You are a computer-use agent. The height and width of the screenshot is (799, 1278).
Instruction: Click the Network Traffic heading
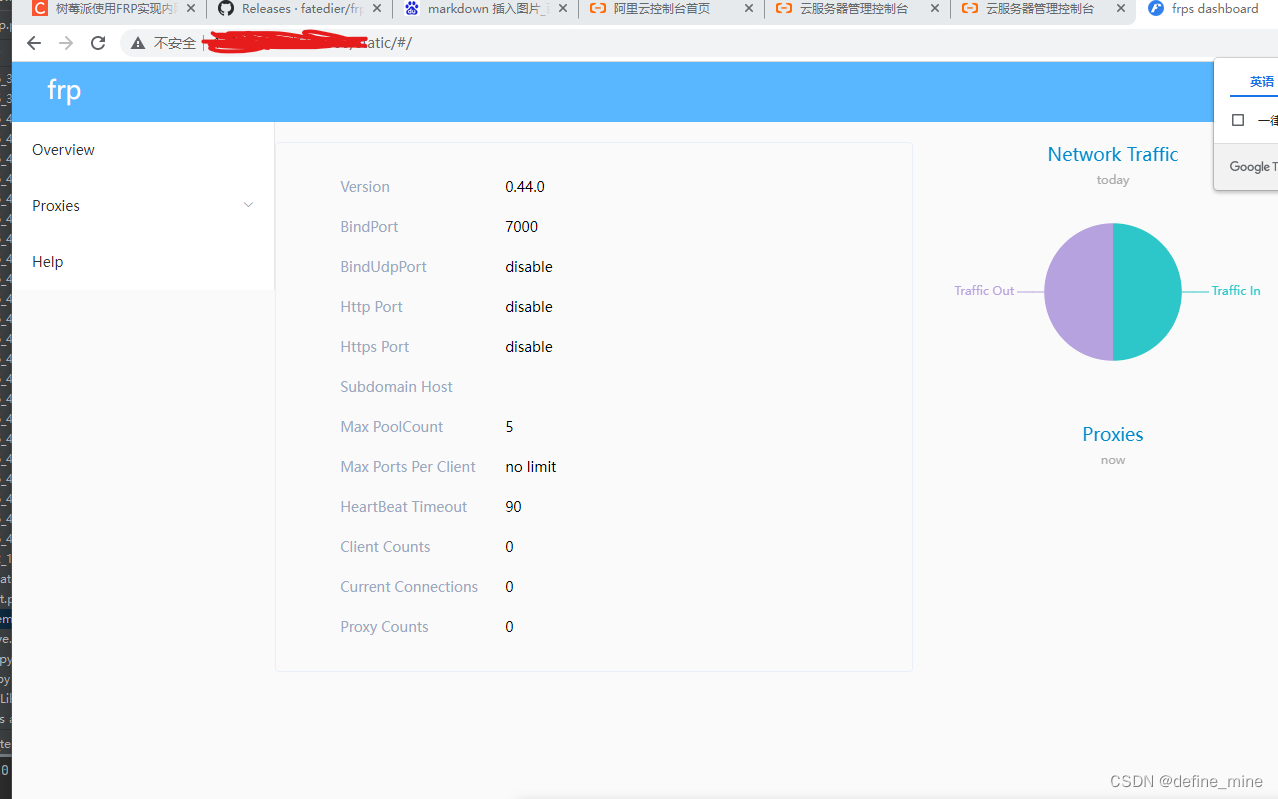point(1113,154)
